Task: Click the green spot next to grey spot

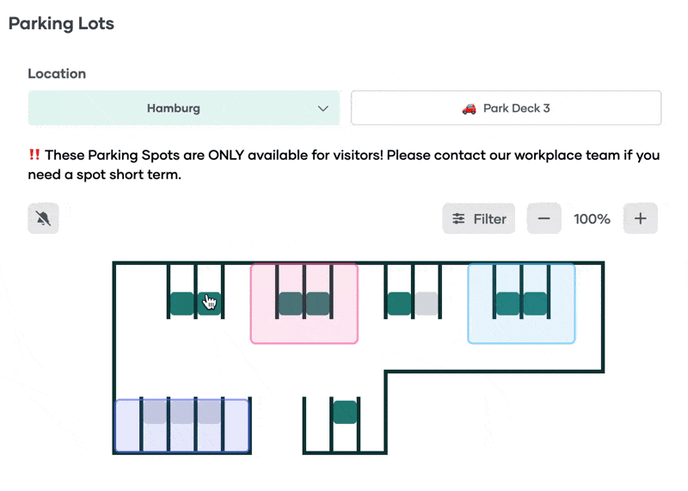Action: pos(399,303)
